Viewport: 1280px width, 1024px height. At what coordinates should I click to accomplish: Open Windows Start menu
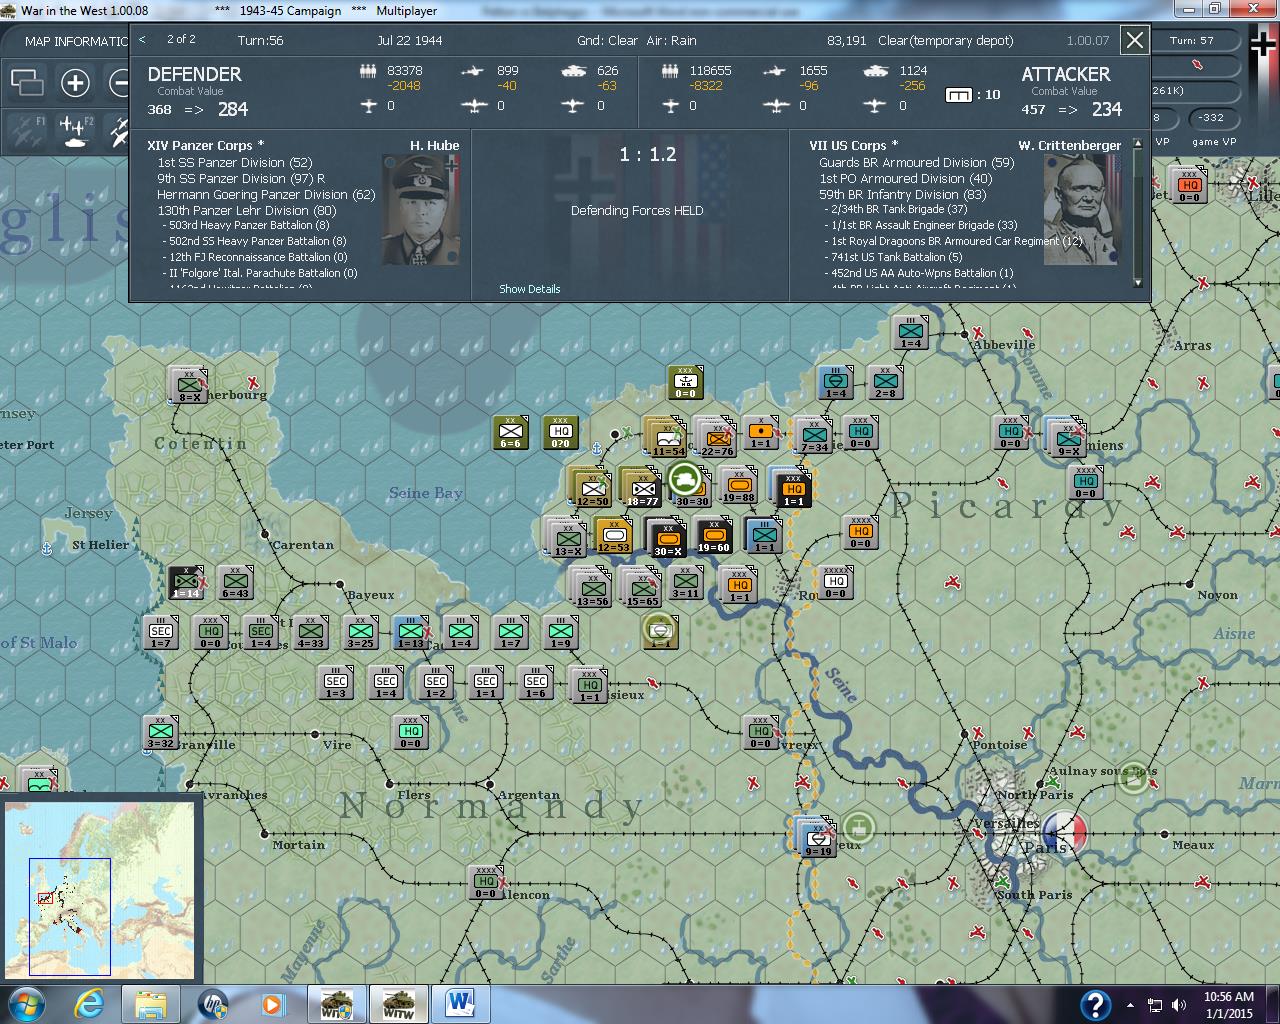pyautogui.click(x=25, y=1004)
